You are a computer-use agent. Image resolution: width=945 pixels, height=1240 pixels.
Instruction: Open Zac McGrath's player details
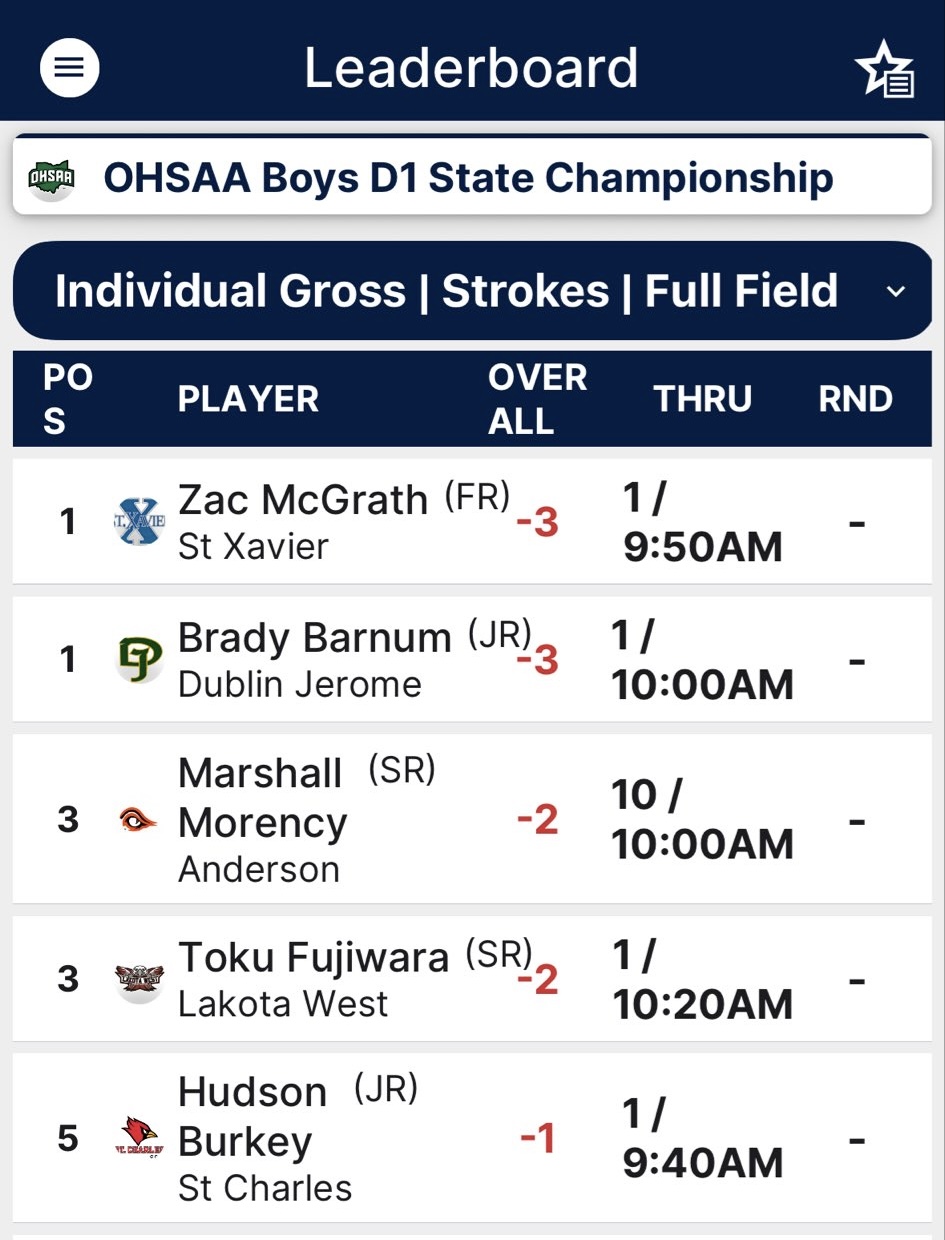pyautogui.click(x=302, y=500)
